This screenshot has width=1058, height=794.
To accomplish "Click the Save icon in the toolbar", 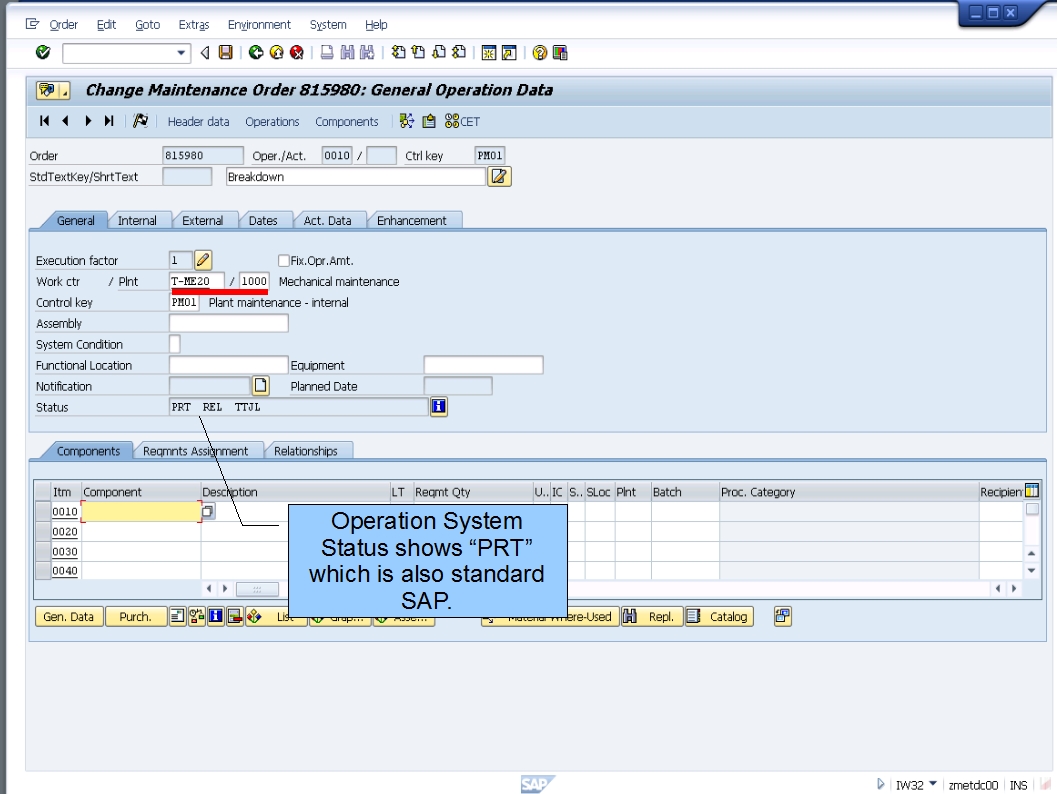I will (228, 52).
